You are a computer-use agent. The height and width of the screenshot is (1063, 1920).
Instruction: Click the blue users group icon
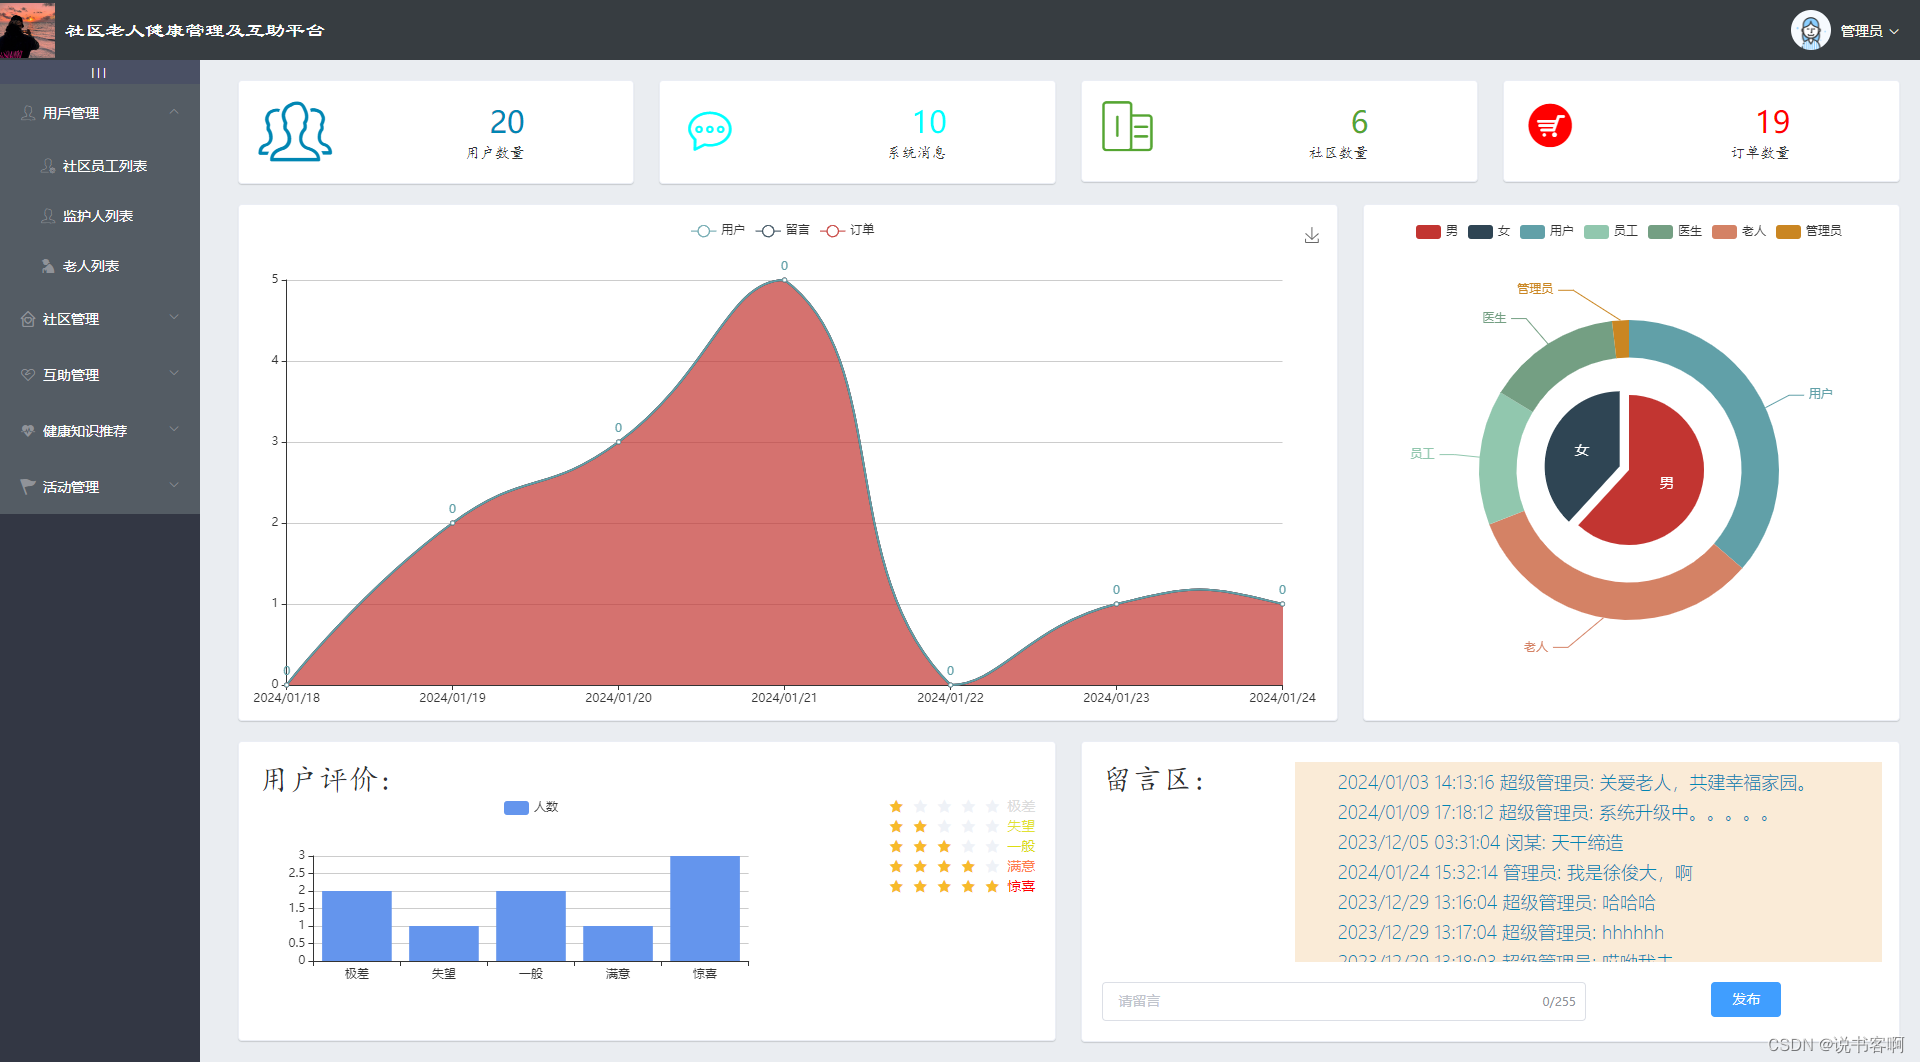(x=295, y=131)
